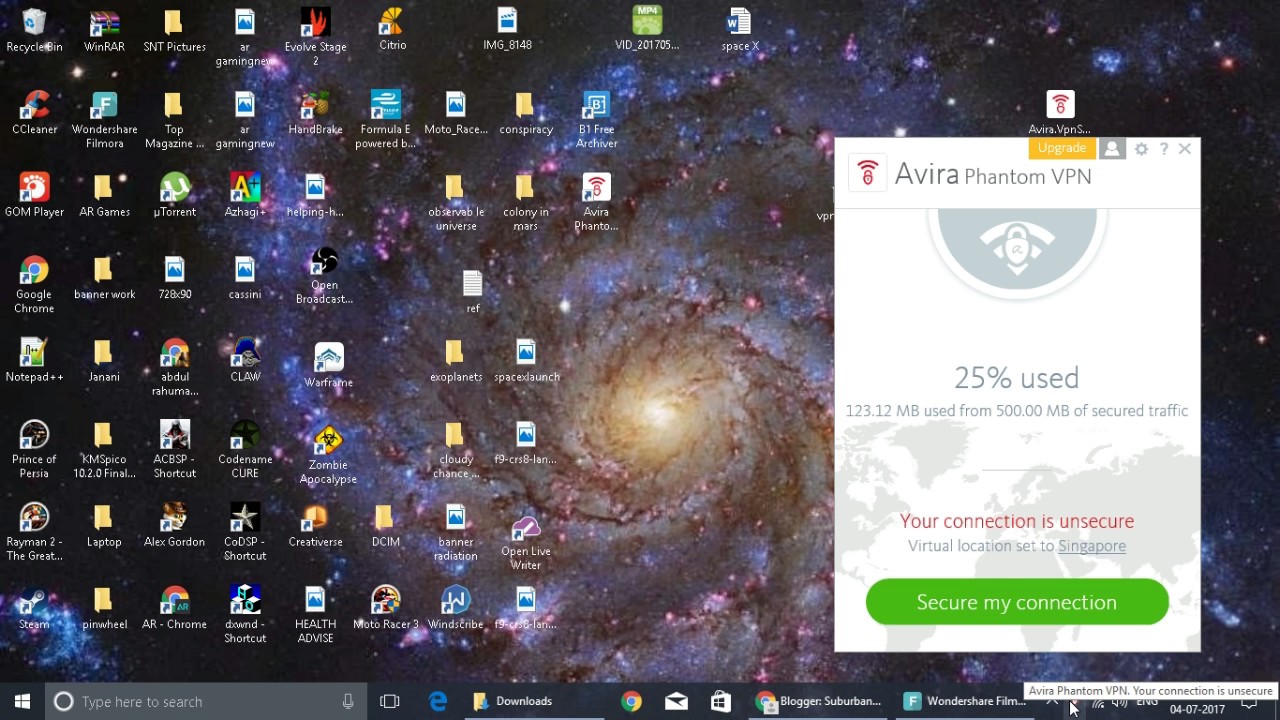Open the Avira account profile icon
Image resolution: width=1280 pixels, height=720 pixels.
click(x=1112, y=149)
